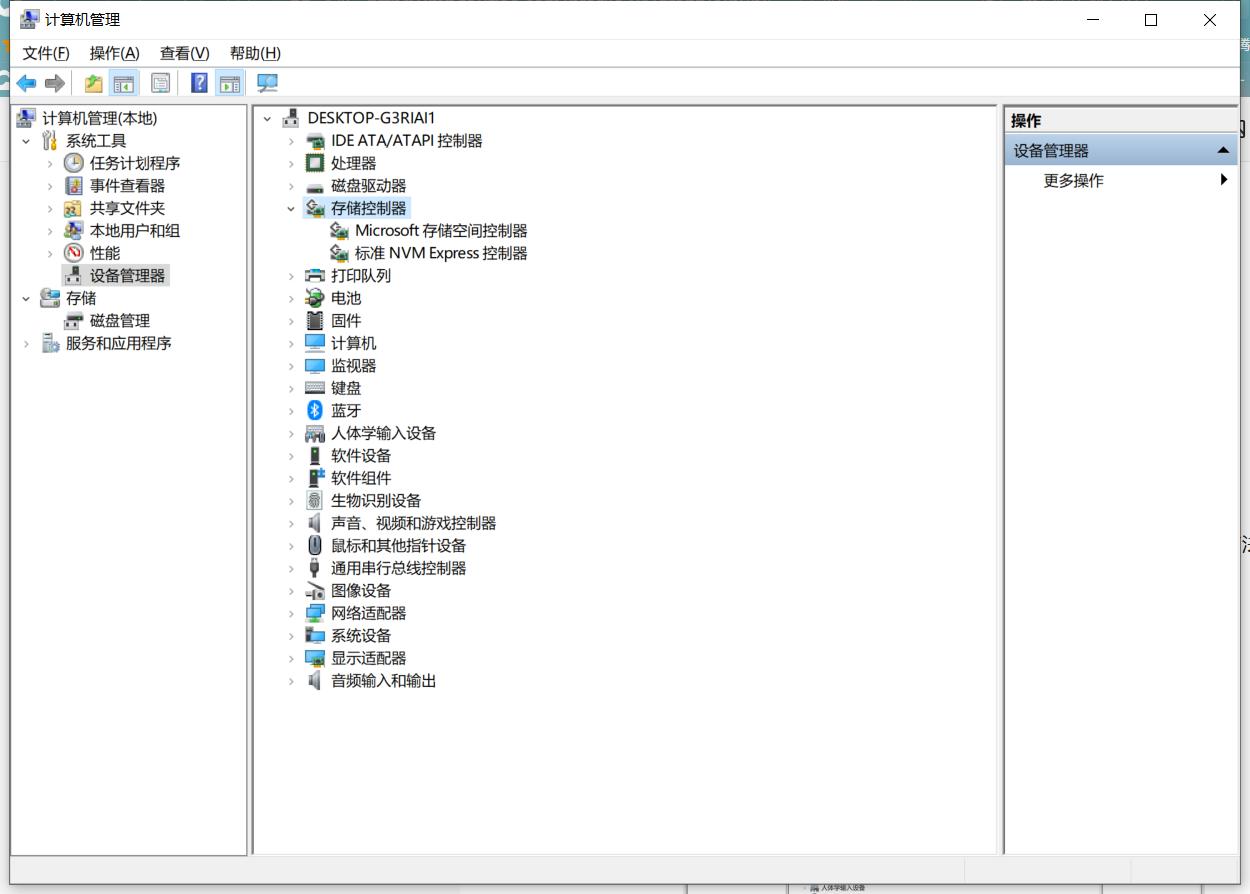Image resolution: width=1250 pixels, height=894 pixels.
Task: Click the Microsoft 存储空间控制器 device icon
Action: [339, 231]
